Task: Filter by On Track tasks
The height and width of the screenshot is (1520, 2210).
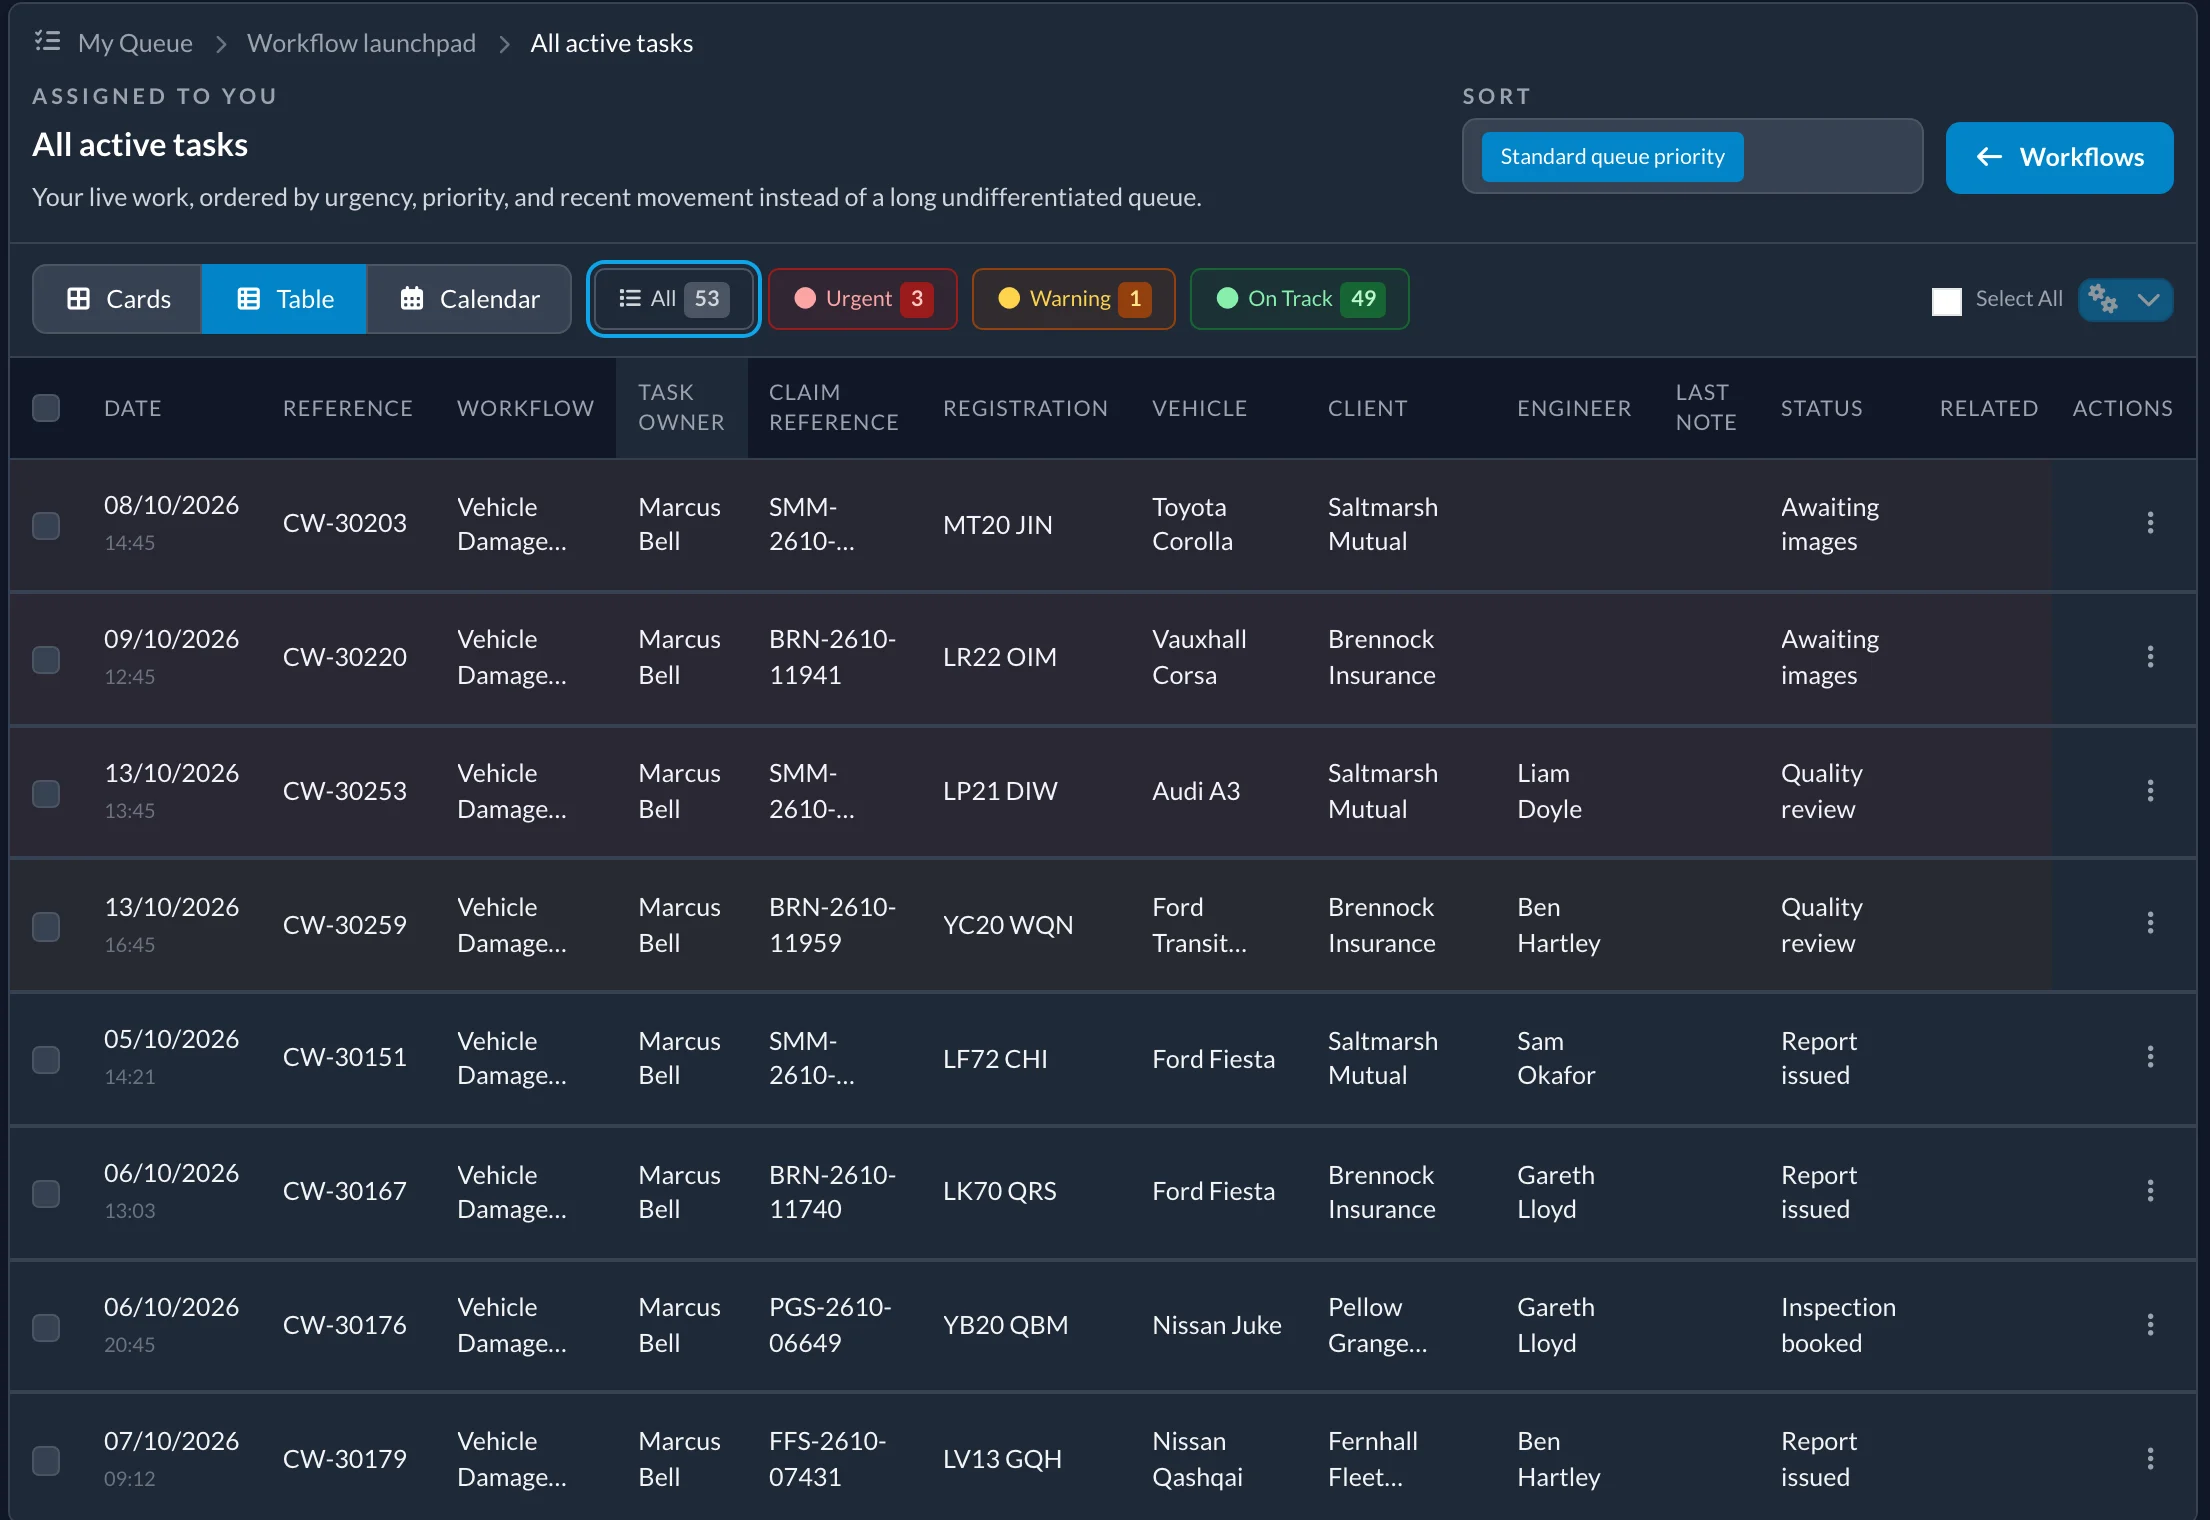Action: [x=1300, y=299]
